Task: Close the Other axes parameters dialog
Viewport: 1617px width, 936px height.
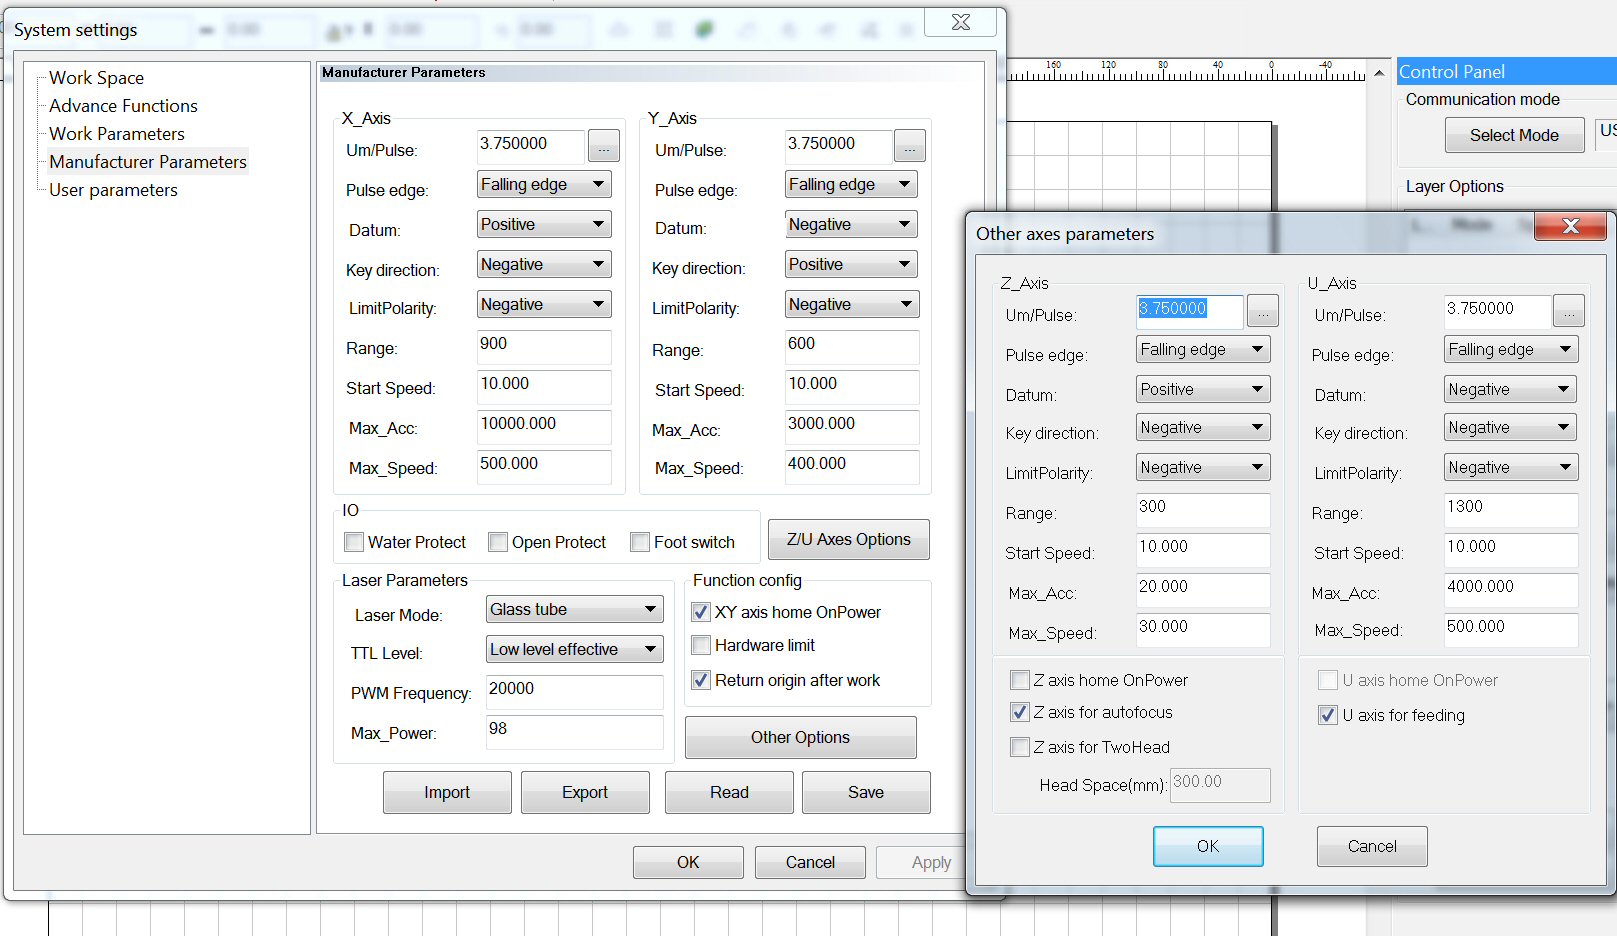Action: point(1570,227)
